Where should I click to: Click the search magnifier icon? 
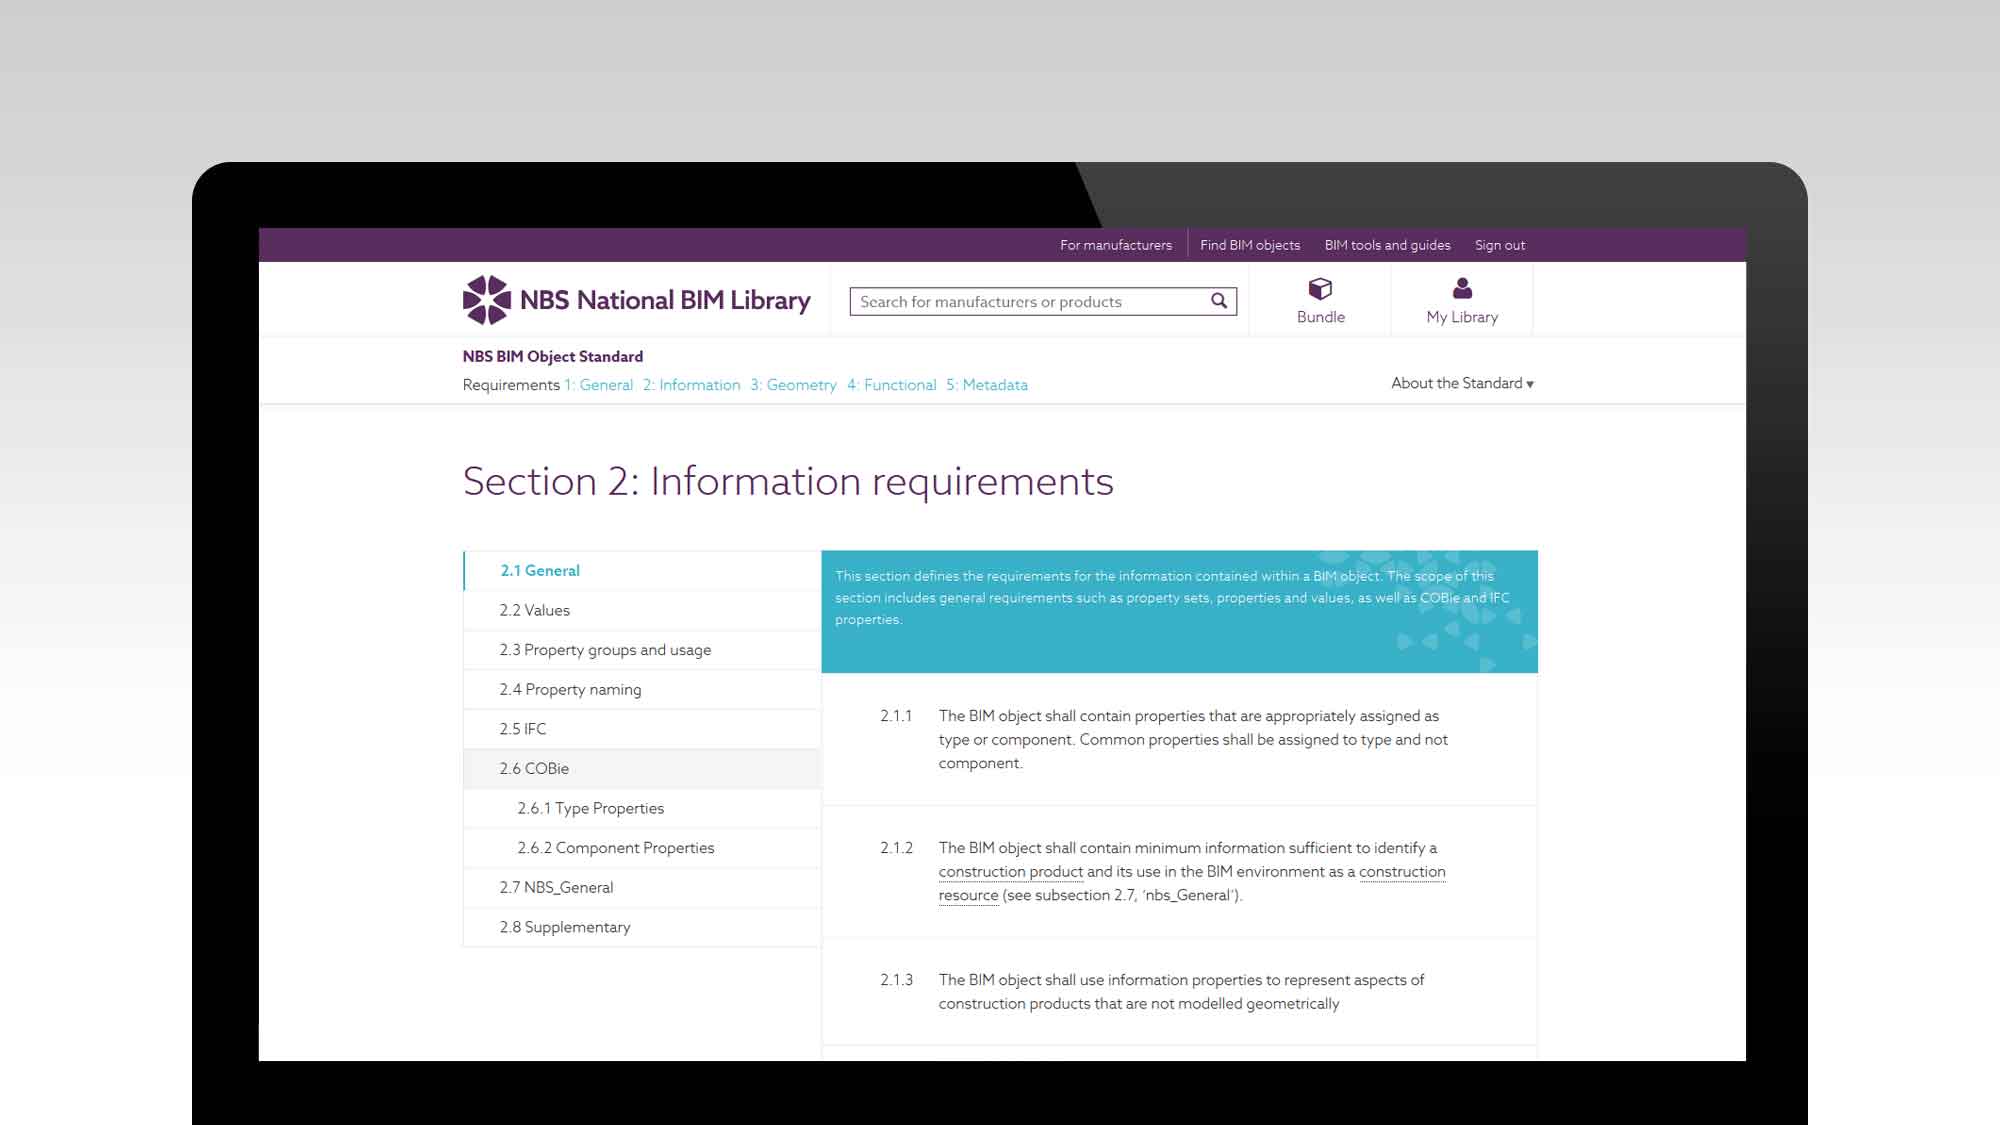click(1218, 300)
